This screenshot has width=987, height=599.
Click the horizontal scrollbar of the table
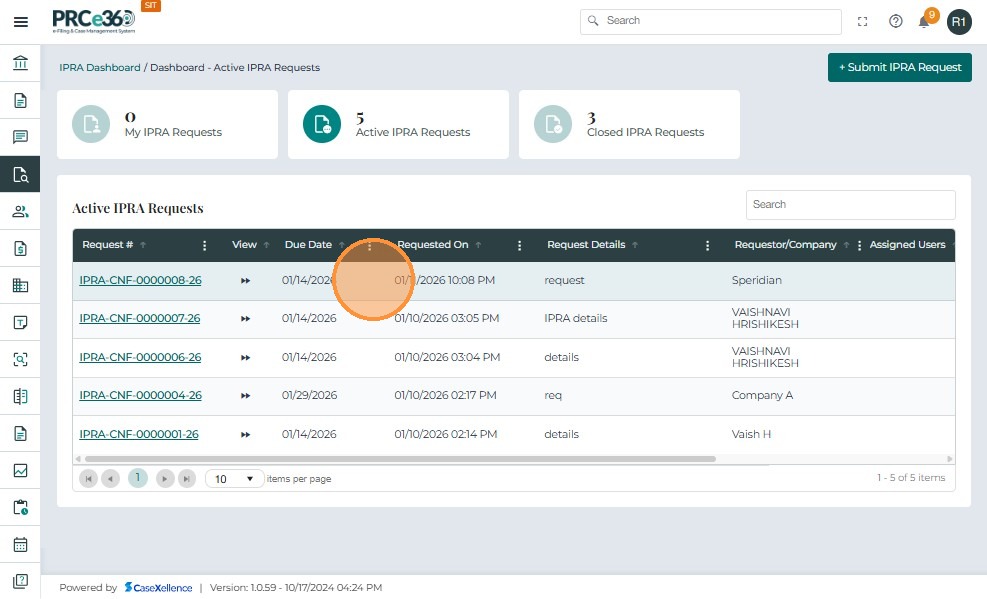point(400,459)
